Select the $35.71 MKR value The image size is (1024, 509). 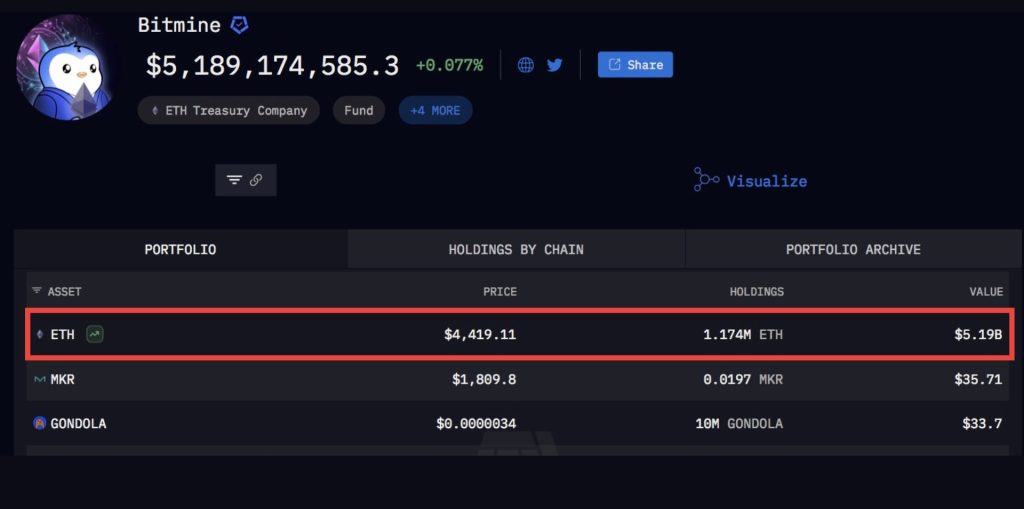coord(978,379)
